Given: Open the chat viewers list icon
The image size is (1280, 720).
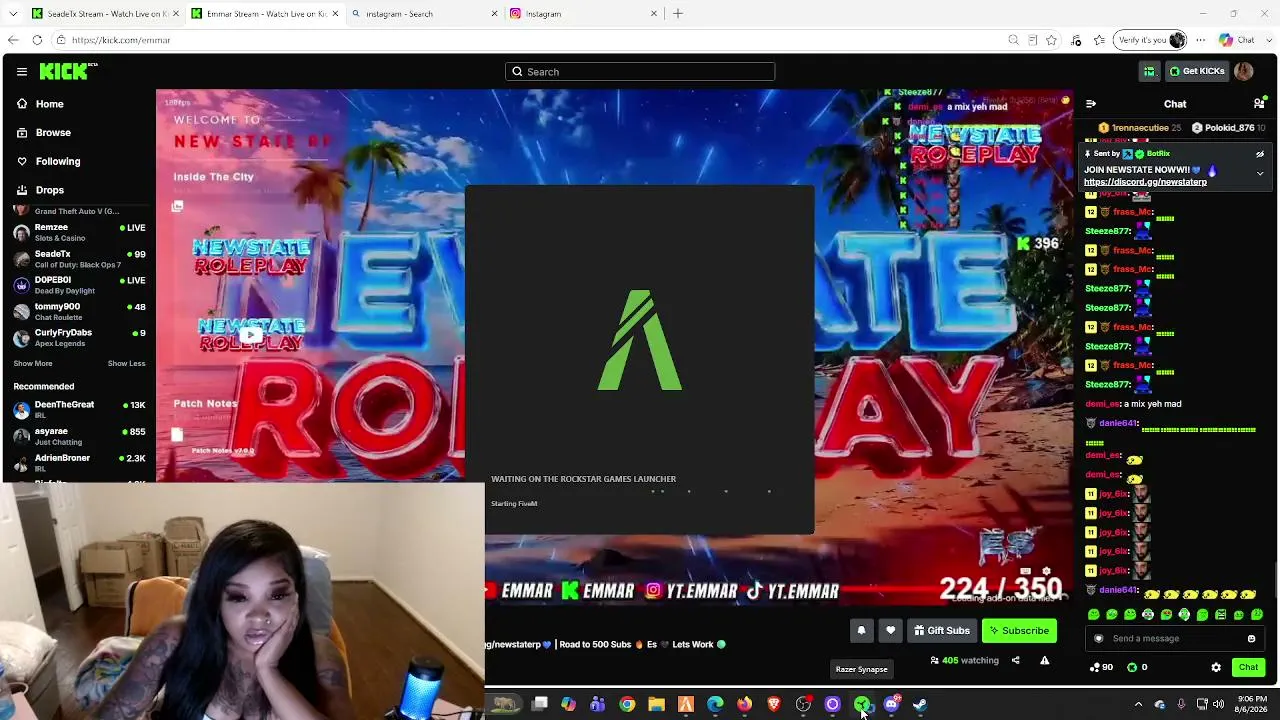Looking at the screenshot, I should coord(1259,104).
